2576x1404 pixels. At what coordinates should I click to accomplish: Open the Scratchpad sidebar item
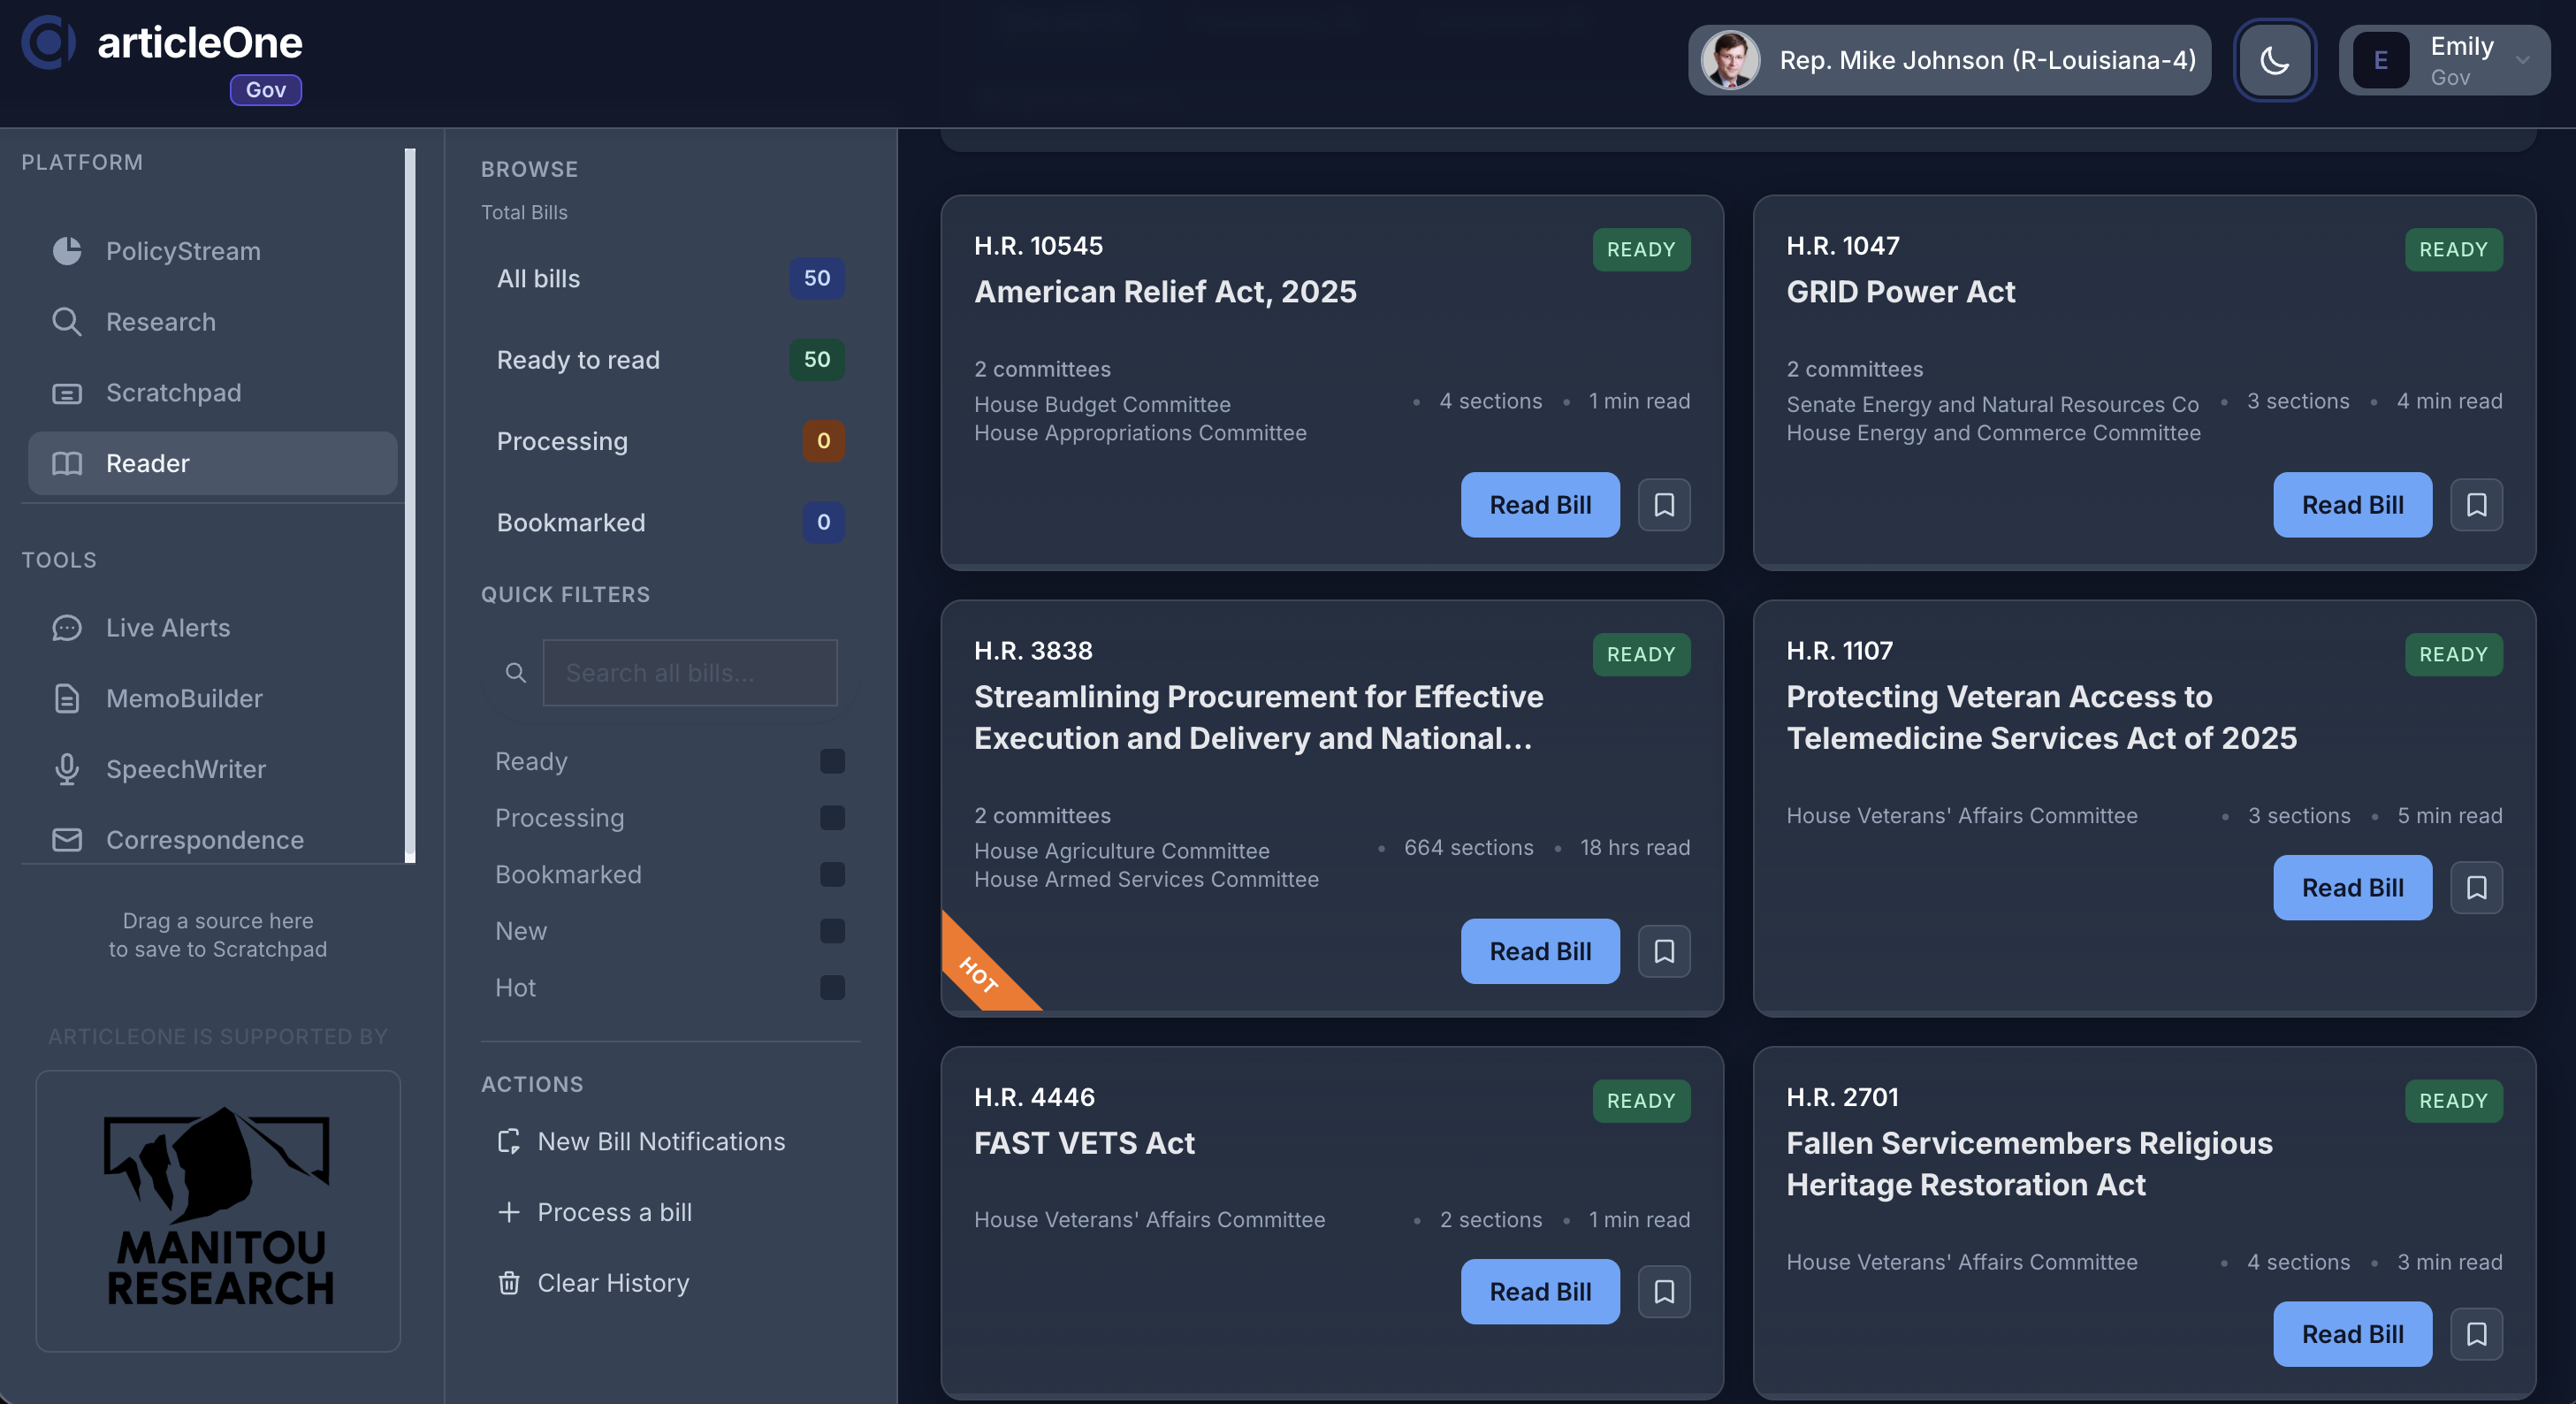coord(173,392)
